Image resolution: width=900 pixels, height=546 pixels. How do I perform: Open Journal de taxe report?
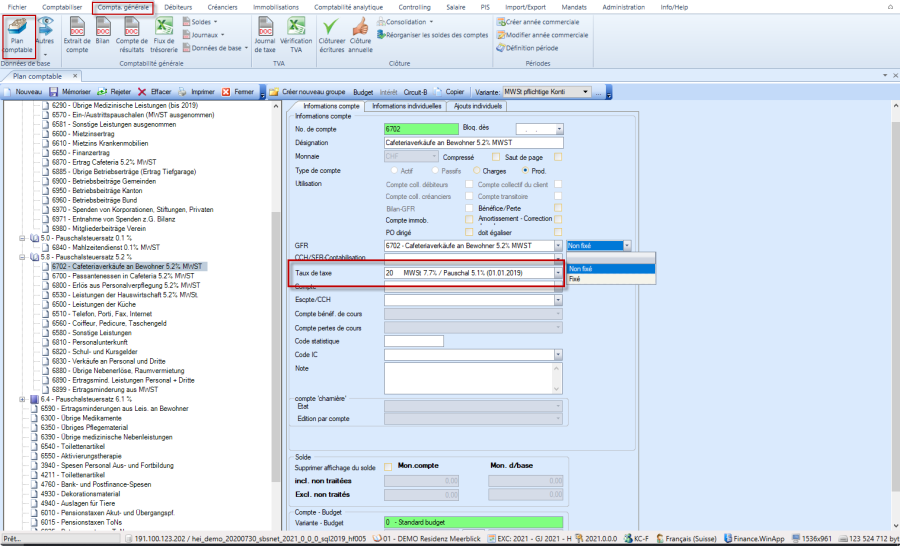(x=265, y=36)
